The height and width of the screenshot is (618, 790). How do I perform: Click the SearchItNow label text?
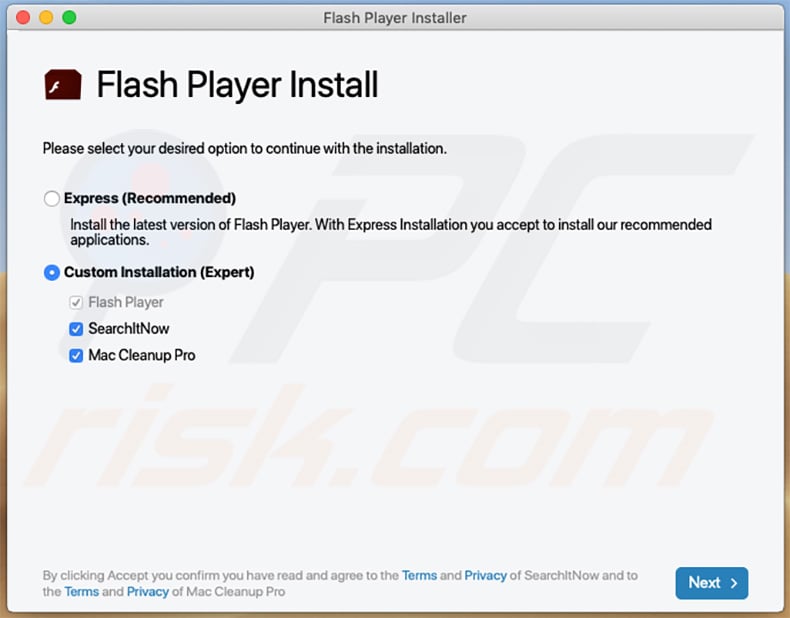point(128,329)
